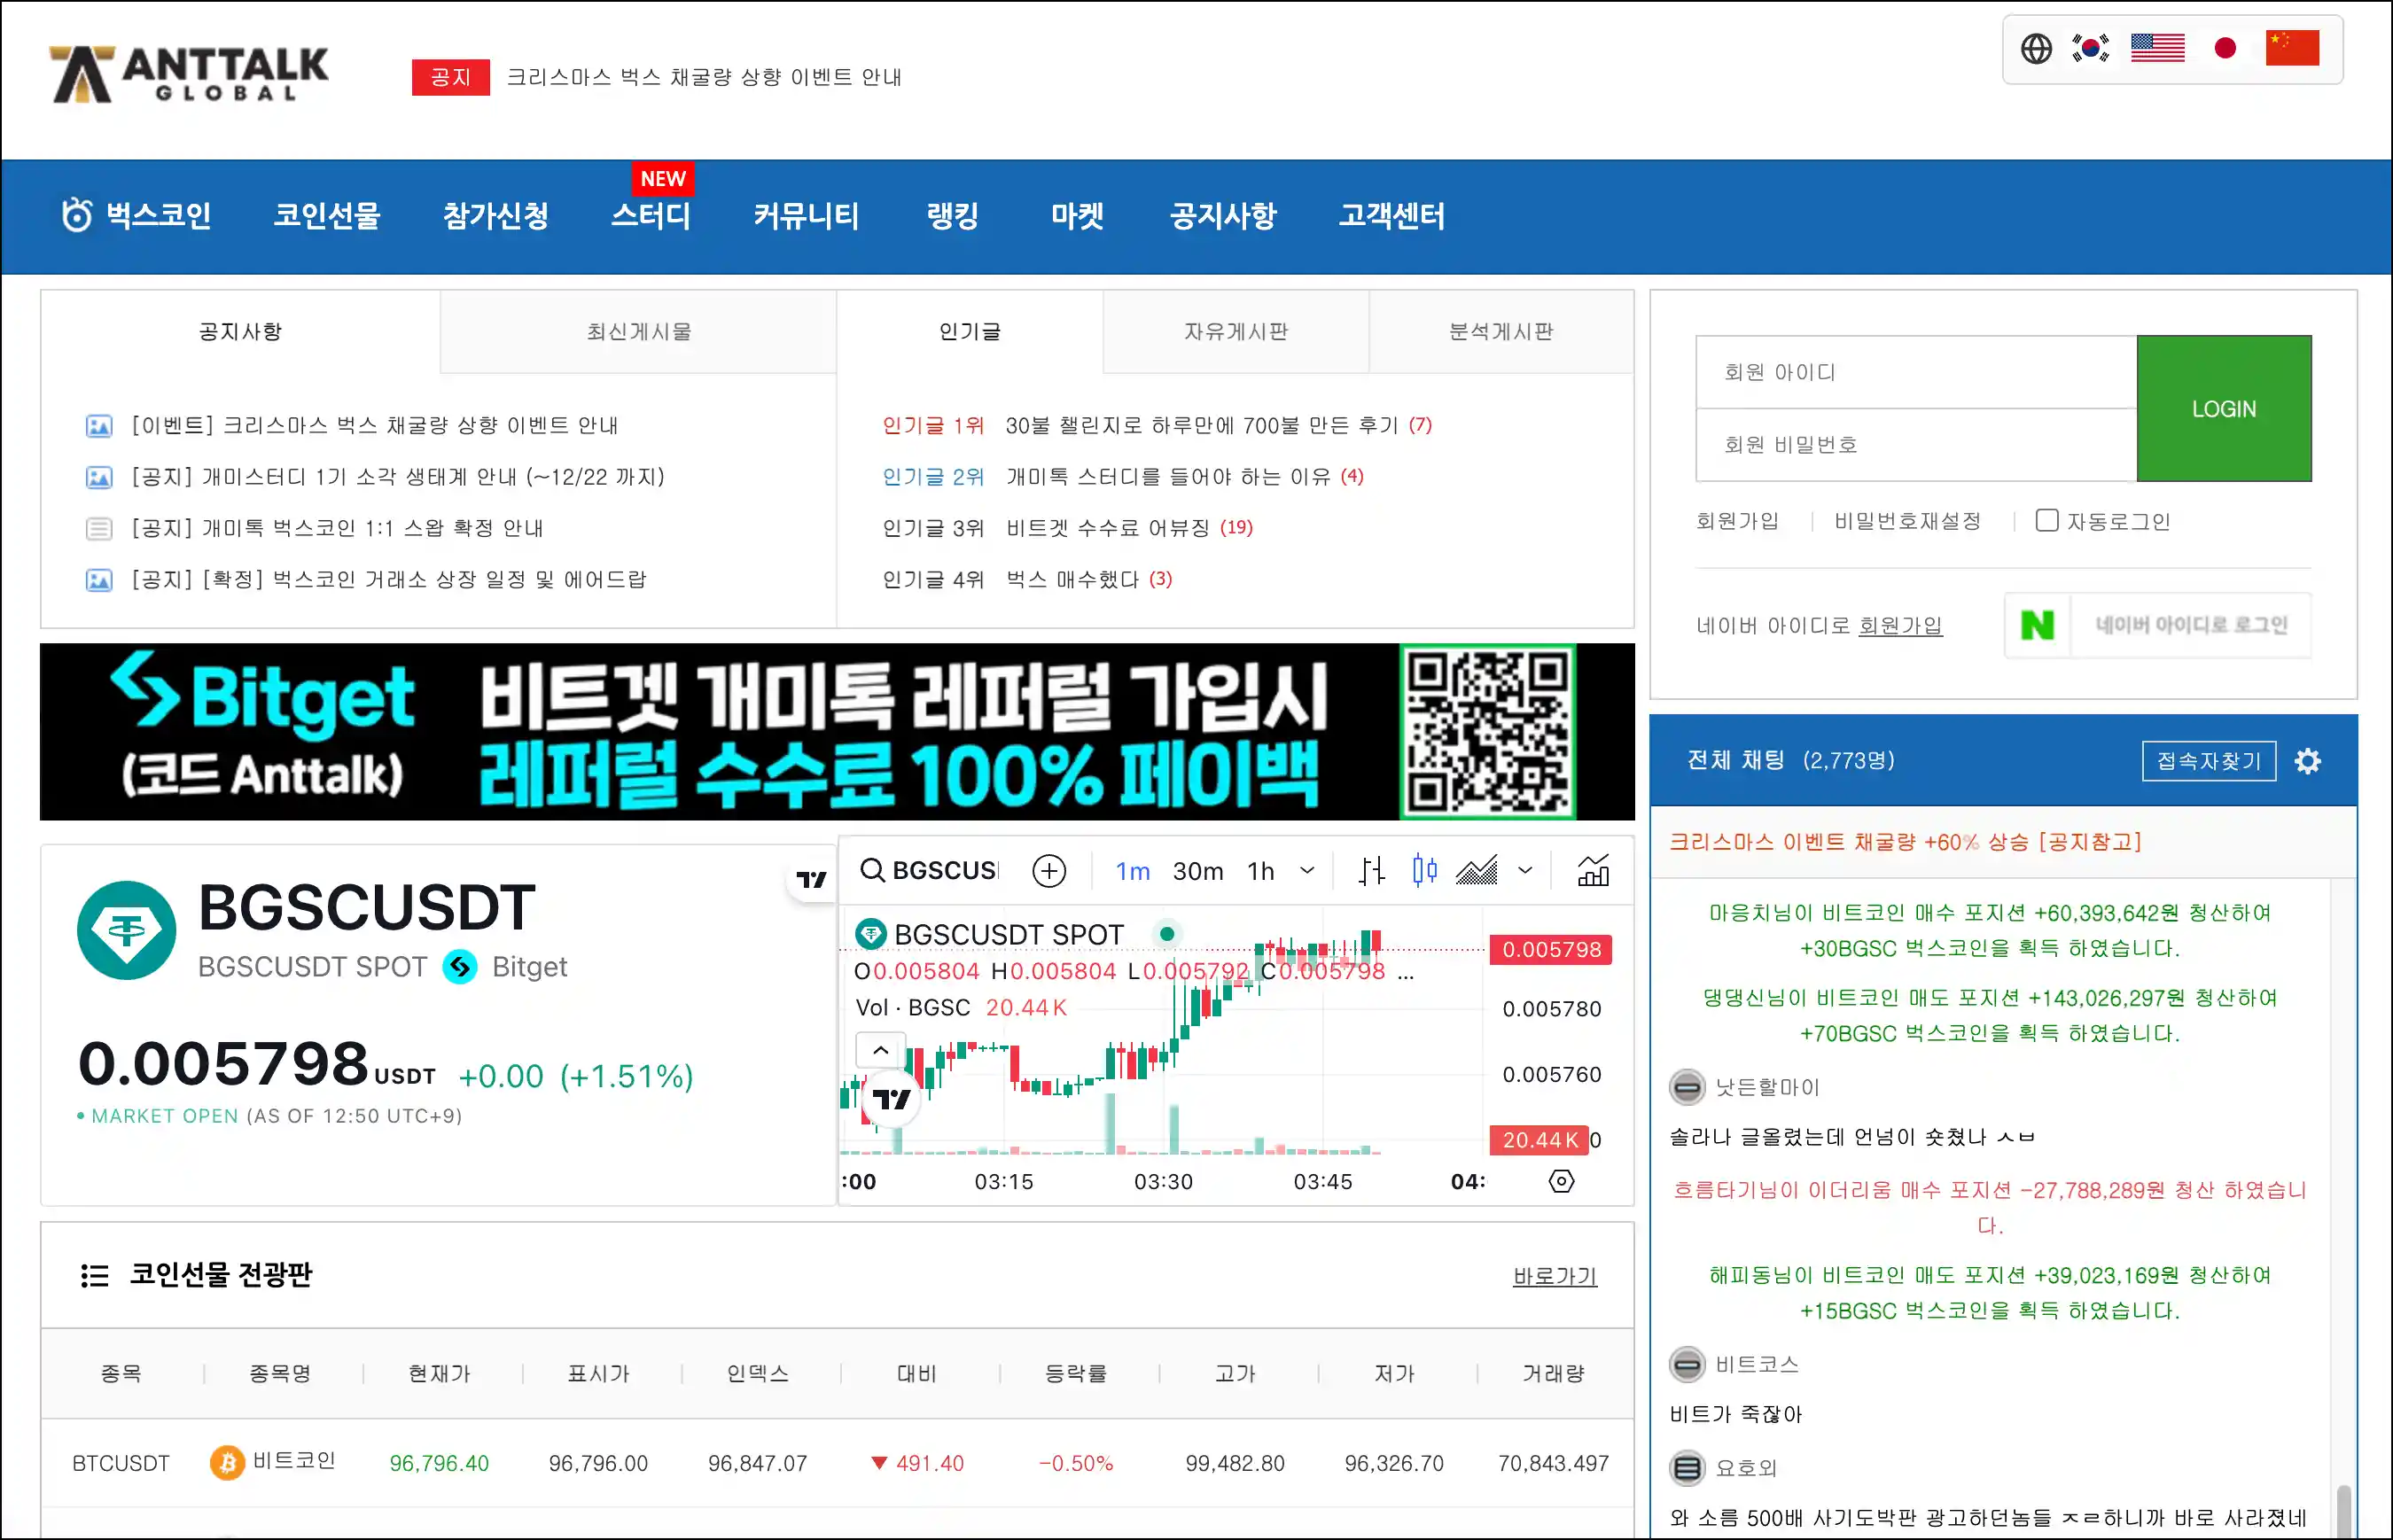This screenshot has height=1540, width=2393.
Task: Open the 랭킹 menu
Action: tap(953, 216)
